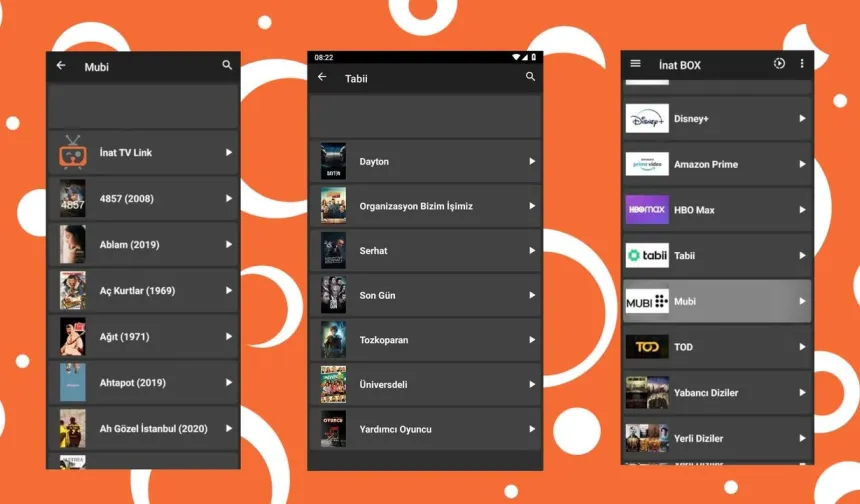Expand the HBO Max row arrow

pyautogui.click(x=802, y=210)
